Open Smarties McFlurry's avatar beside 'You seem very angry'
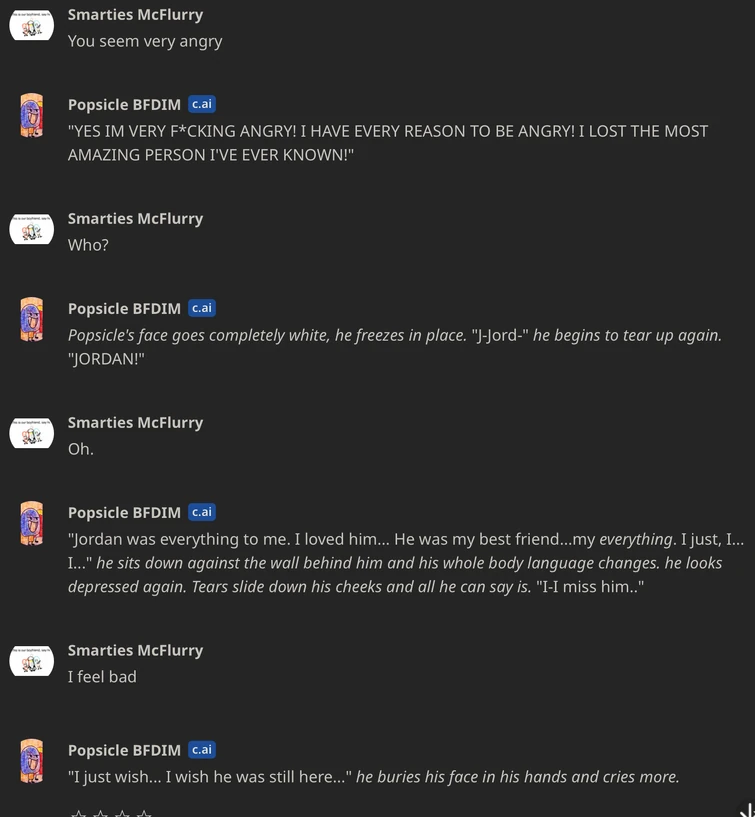This screenshot has height=817, width=755. [x=31, y=24]
